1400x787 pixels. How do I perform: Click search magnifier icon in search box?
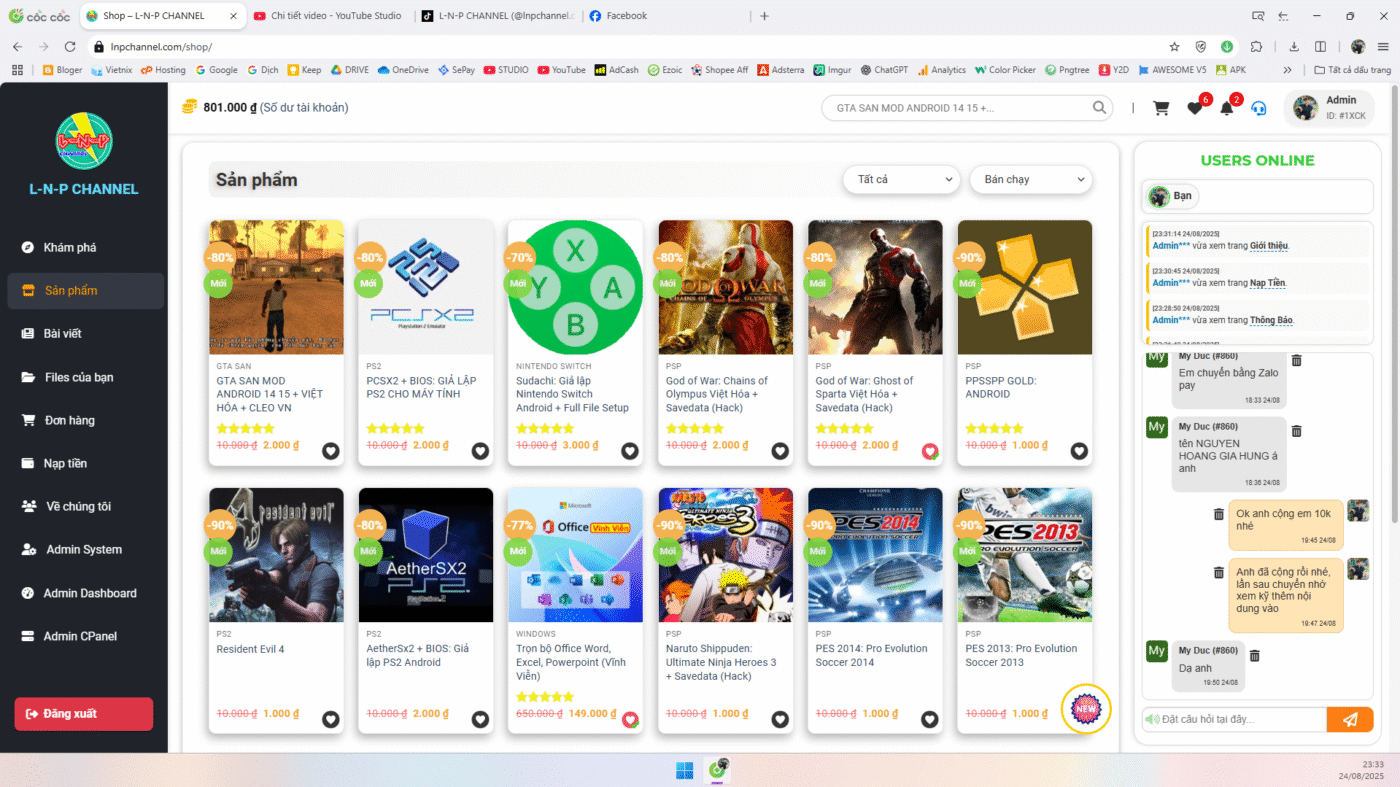point(1100,108)
